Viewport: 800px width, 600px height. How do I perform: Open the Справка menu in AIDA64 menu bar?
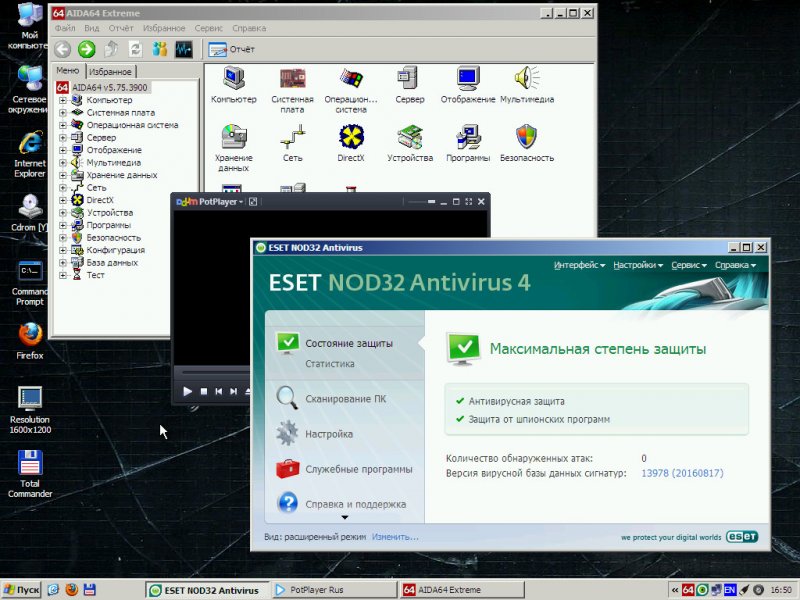pyautogui.click(x=249, y=28)
